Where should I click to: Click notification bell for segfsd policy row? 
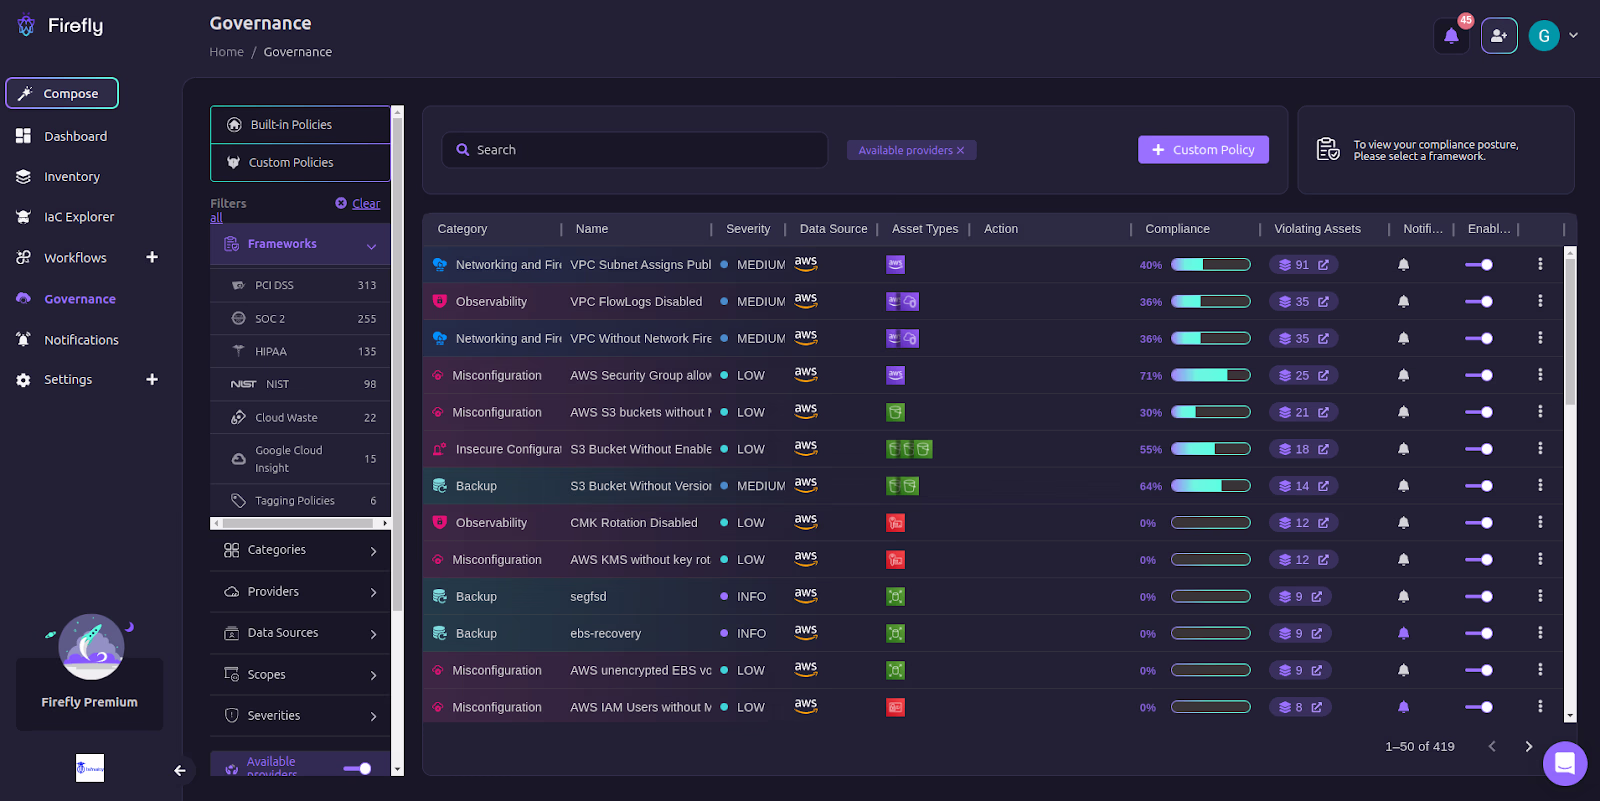click(x=1404, y=596)
